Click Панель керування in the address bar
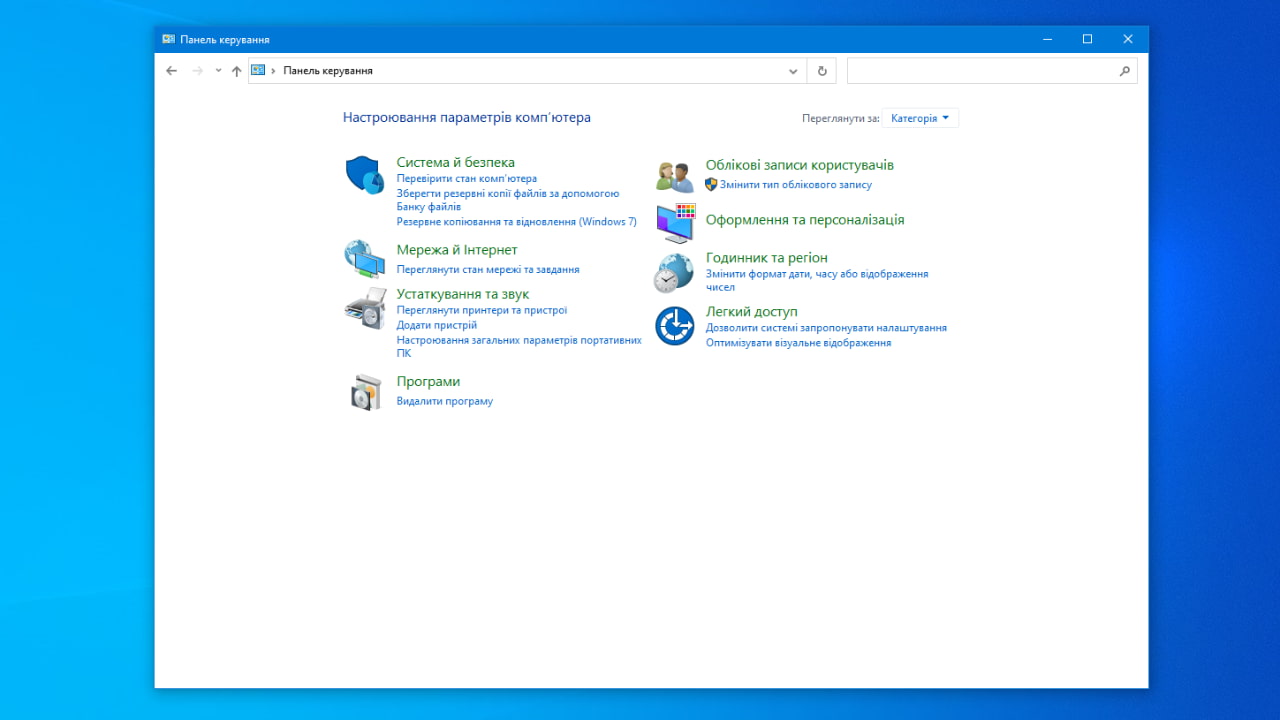Viewport: 1280px width, 720px height. 328,71
